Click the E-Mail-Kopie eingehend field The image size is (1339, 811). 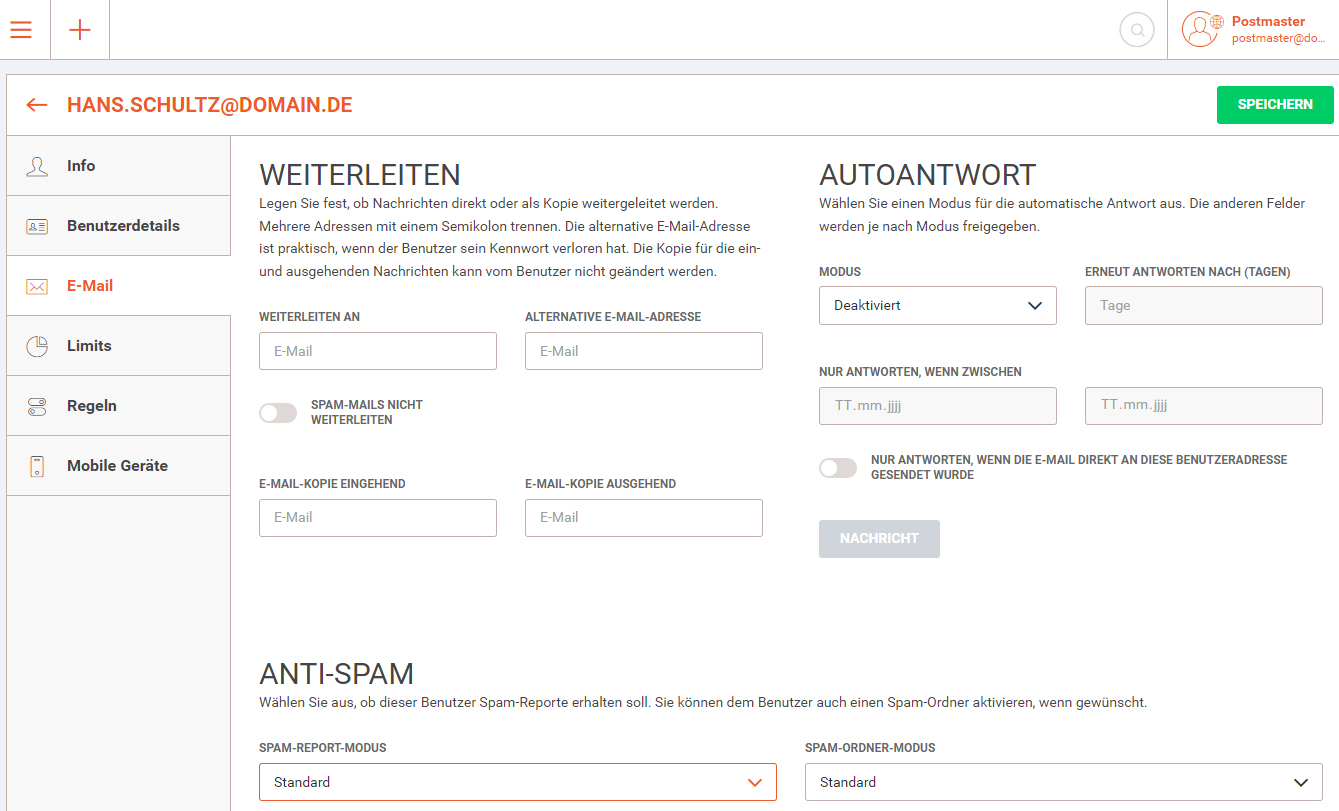tap(377, 518)
